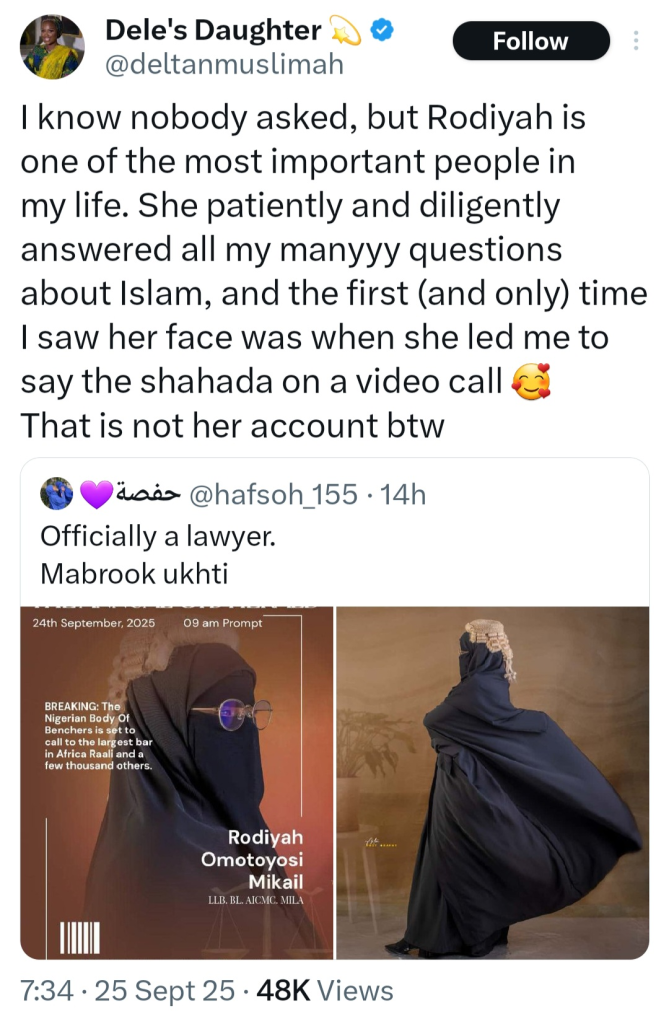Click the smiling hearts emoji in tweet

[531, 382]
